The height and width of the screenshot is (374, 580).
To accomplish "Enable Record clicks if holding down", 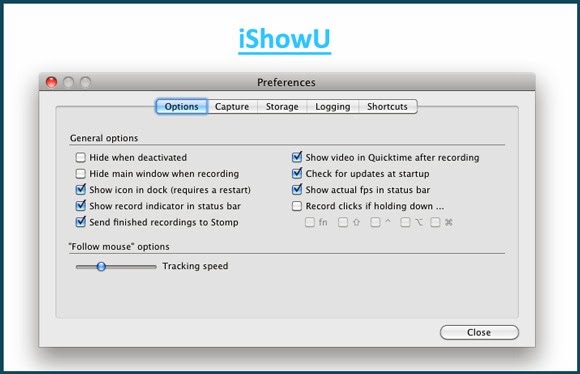I will 297,206.
